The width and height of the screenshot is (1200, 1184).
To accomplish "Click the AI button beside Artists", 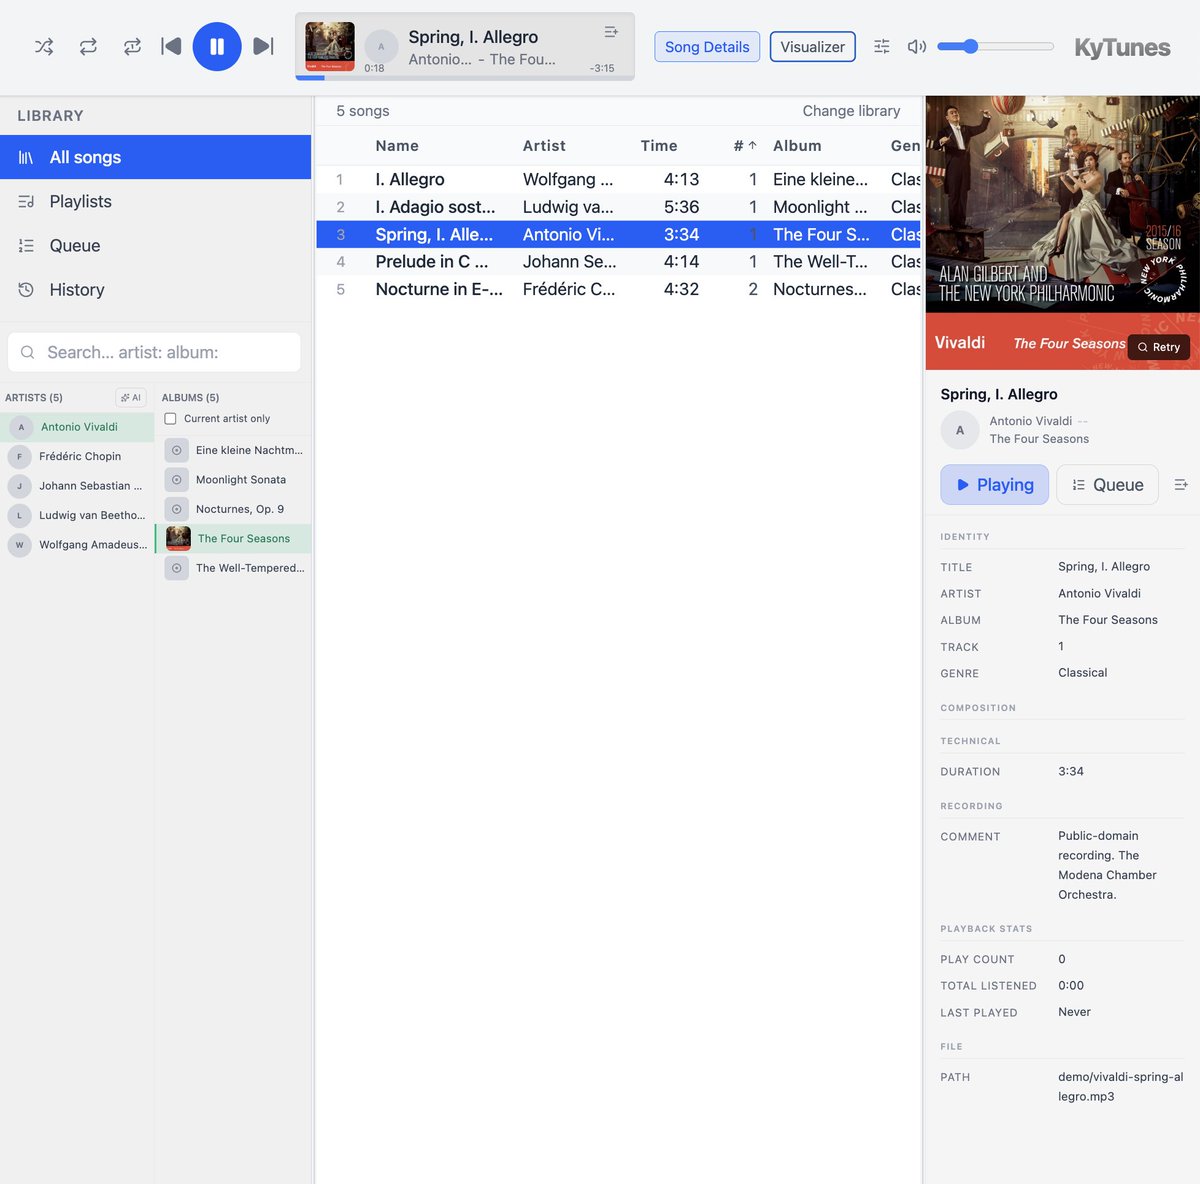I will coord(131,397).
